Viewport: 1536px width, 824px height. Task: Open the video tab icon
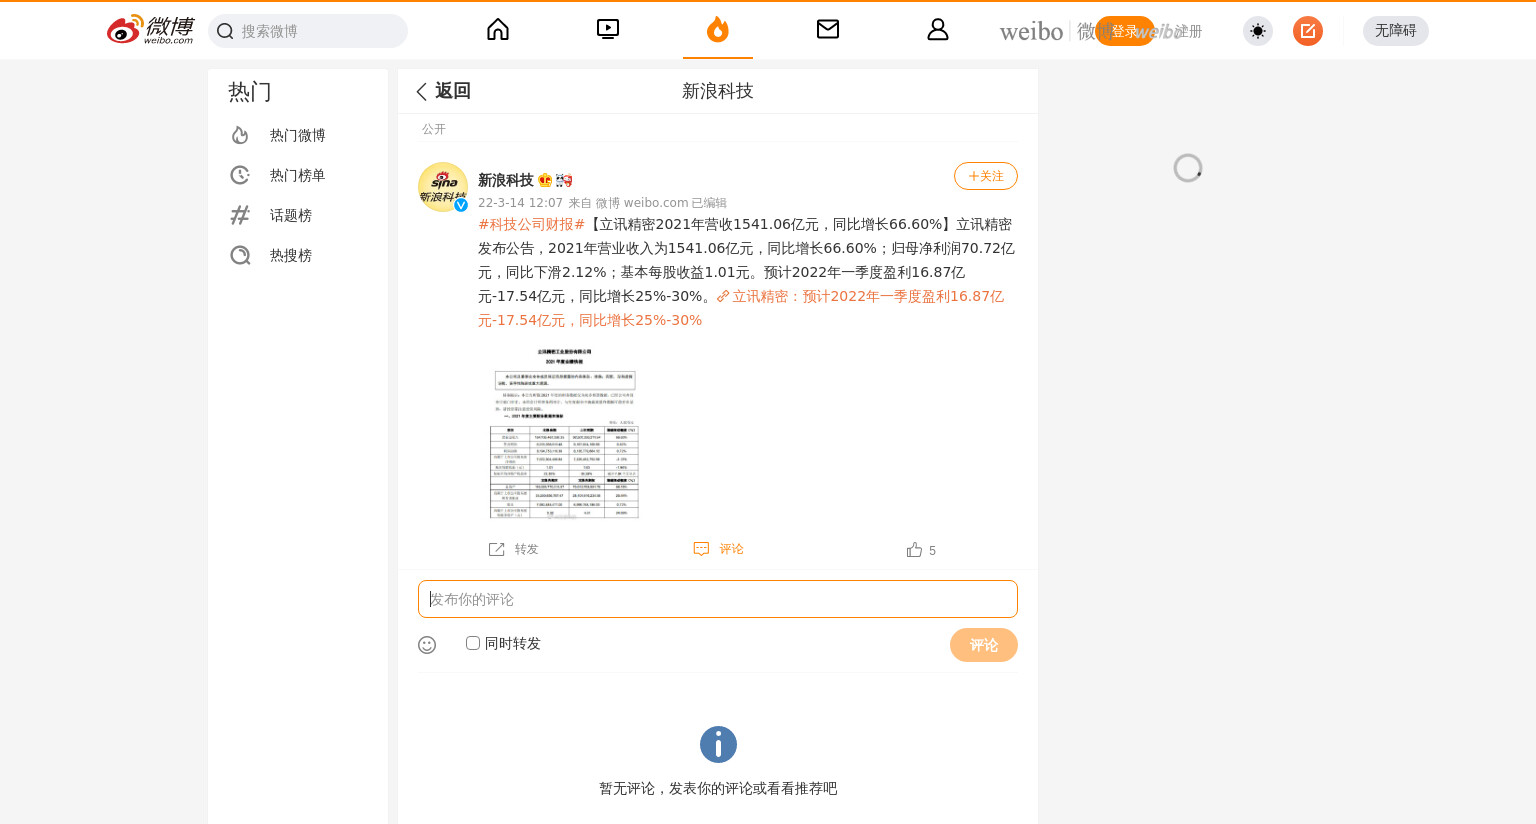(608, 29)
